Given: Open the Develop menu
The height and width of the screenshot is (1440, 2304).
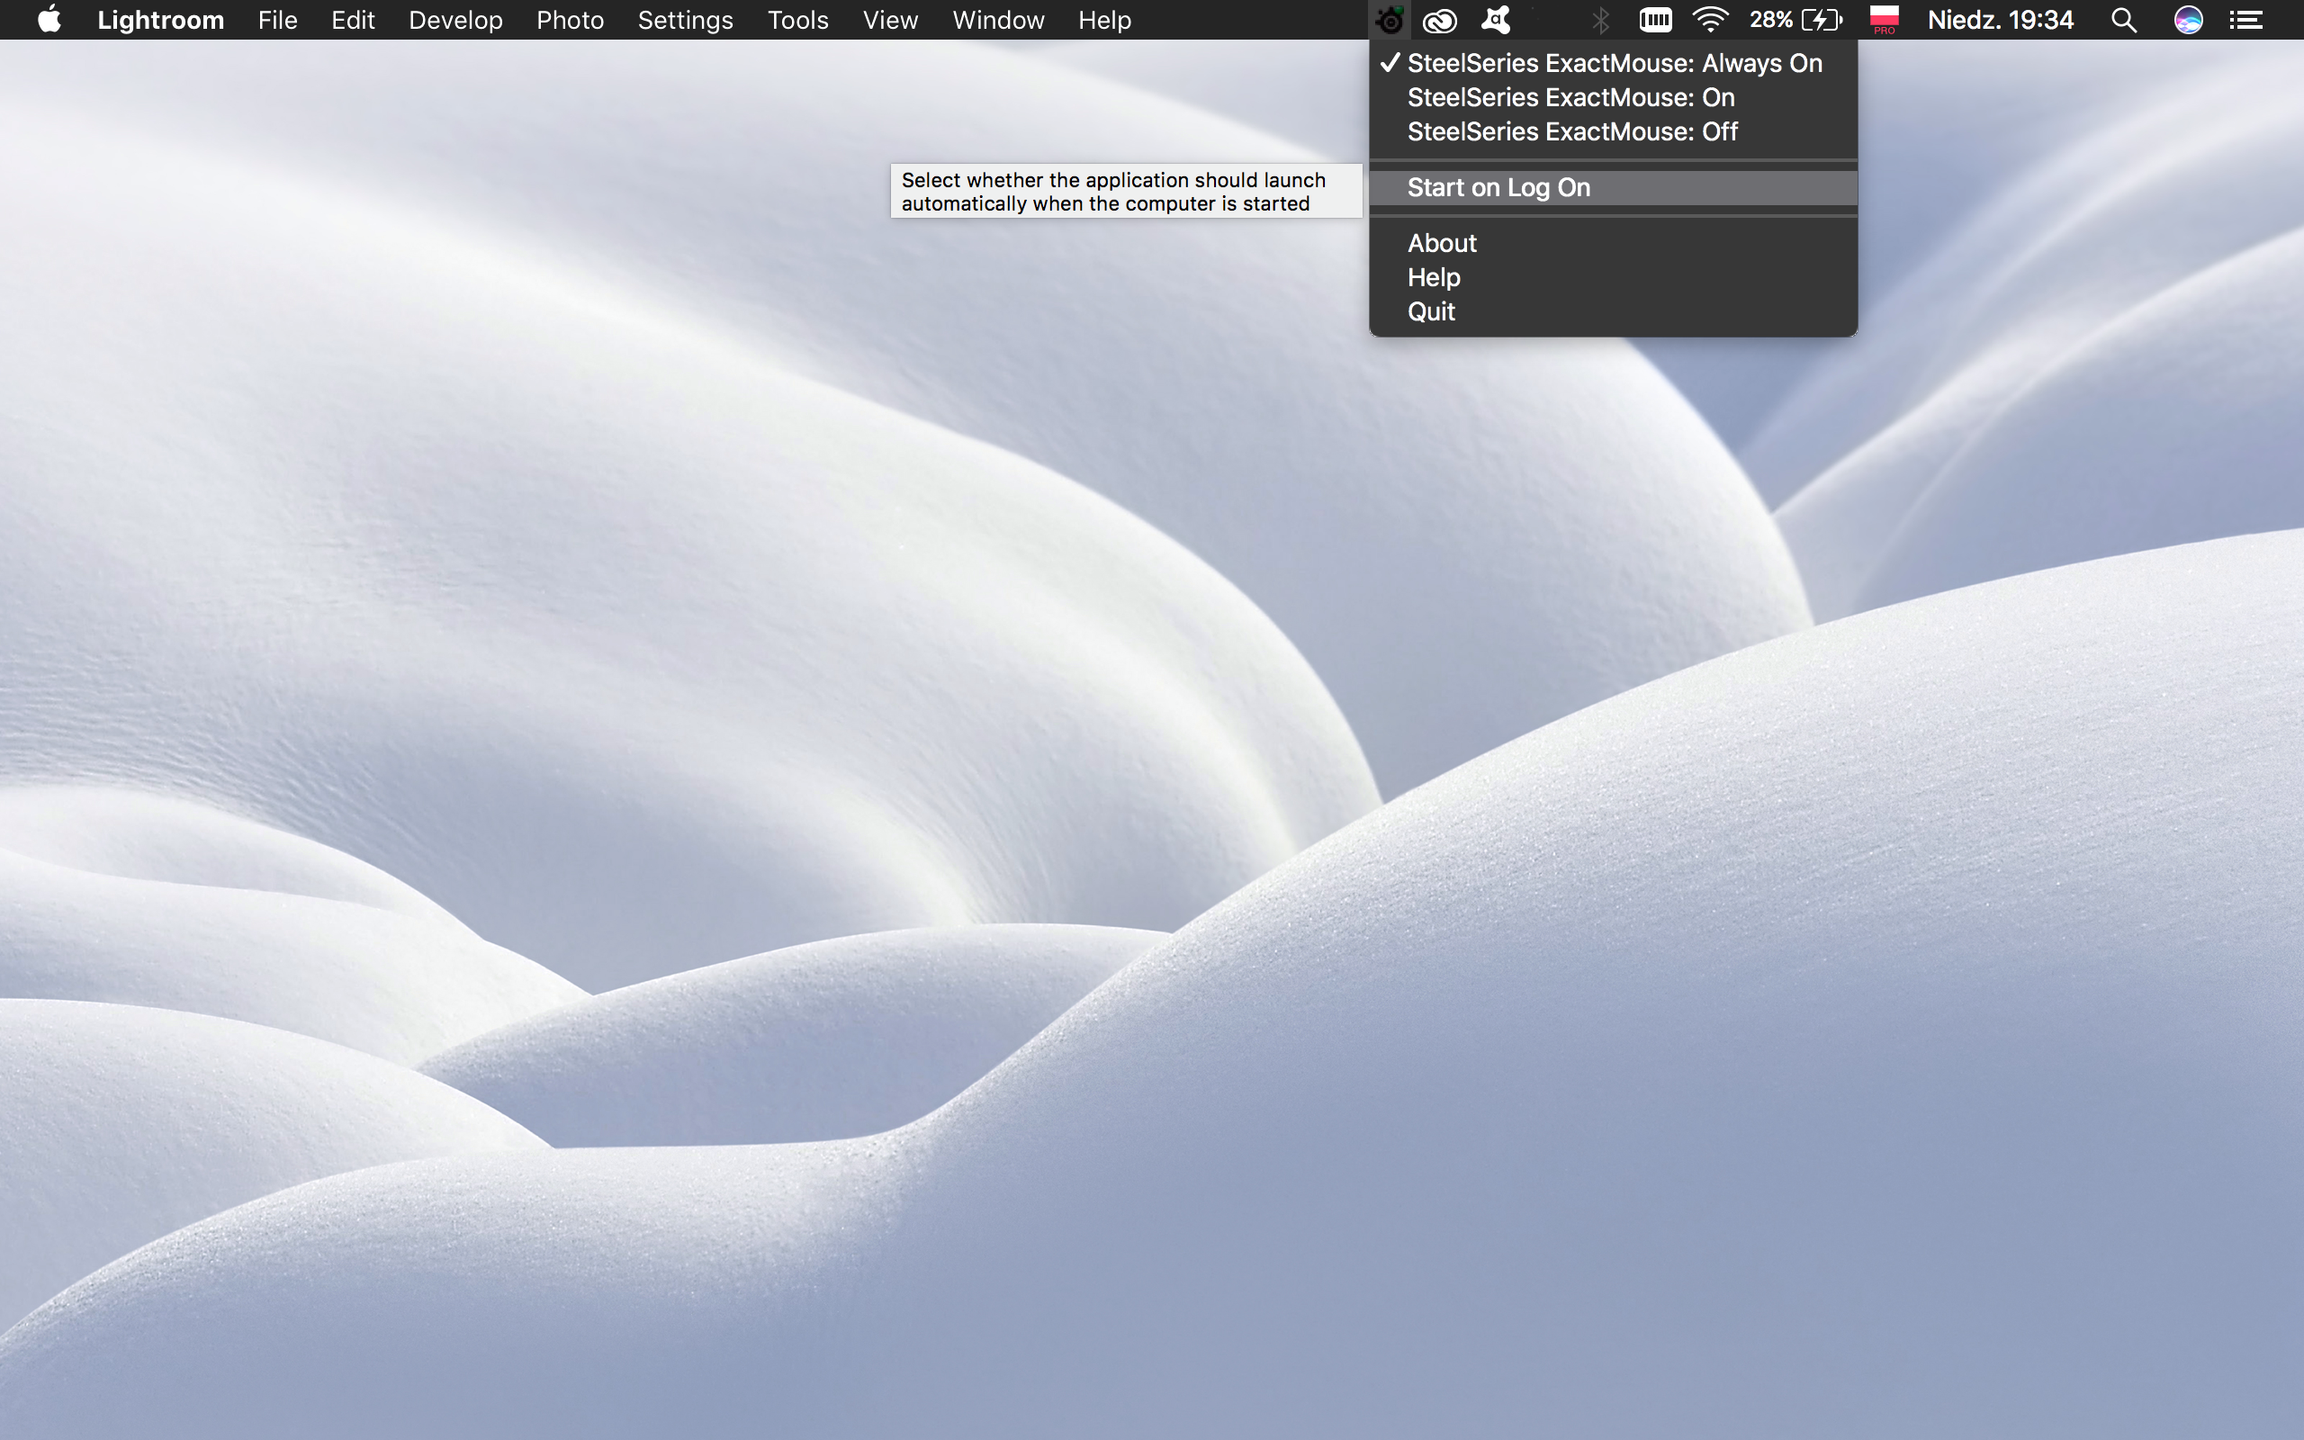Looking at the screenshot, I should point(455,20).
